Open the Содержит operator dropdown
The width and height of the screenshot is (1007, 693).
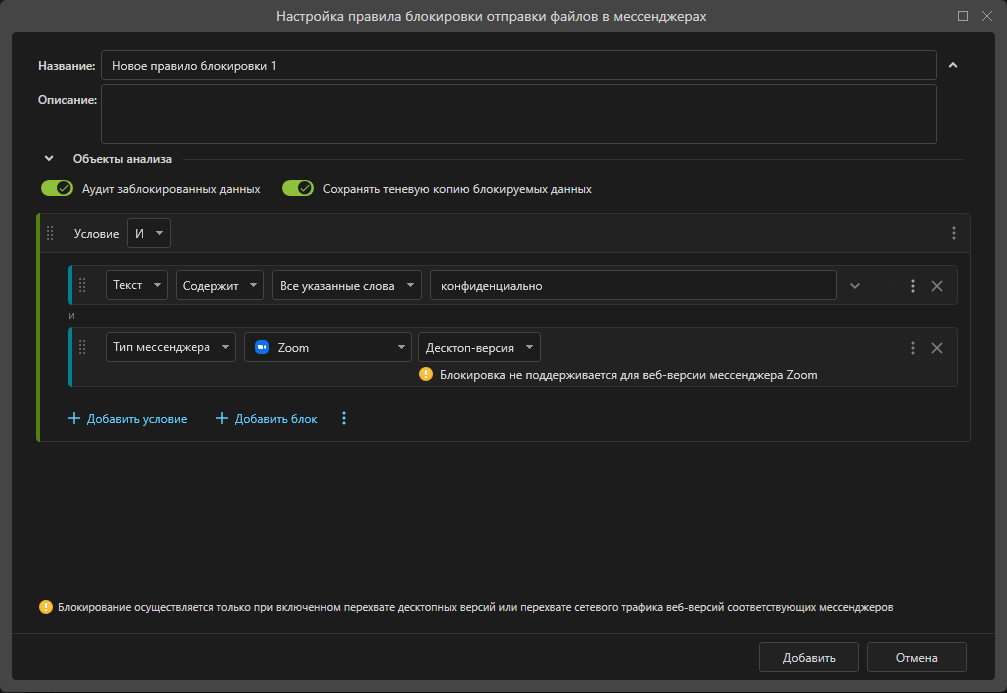(x=219, y=285)
